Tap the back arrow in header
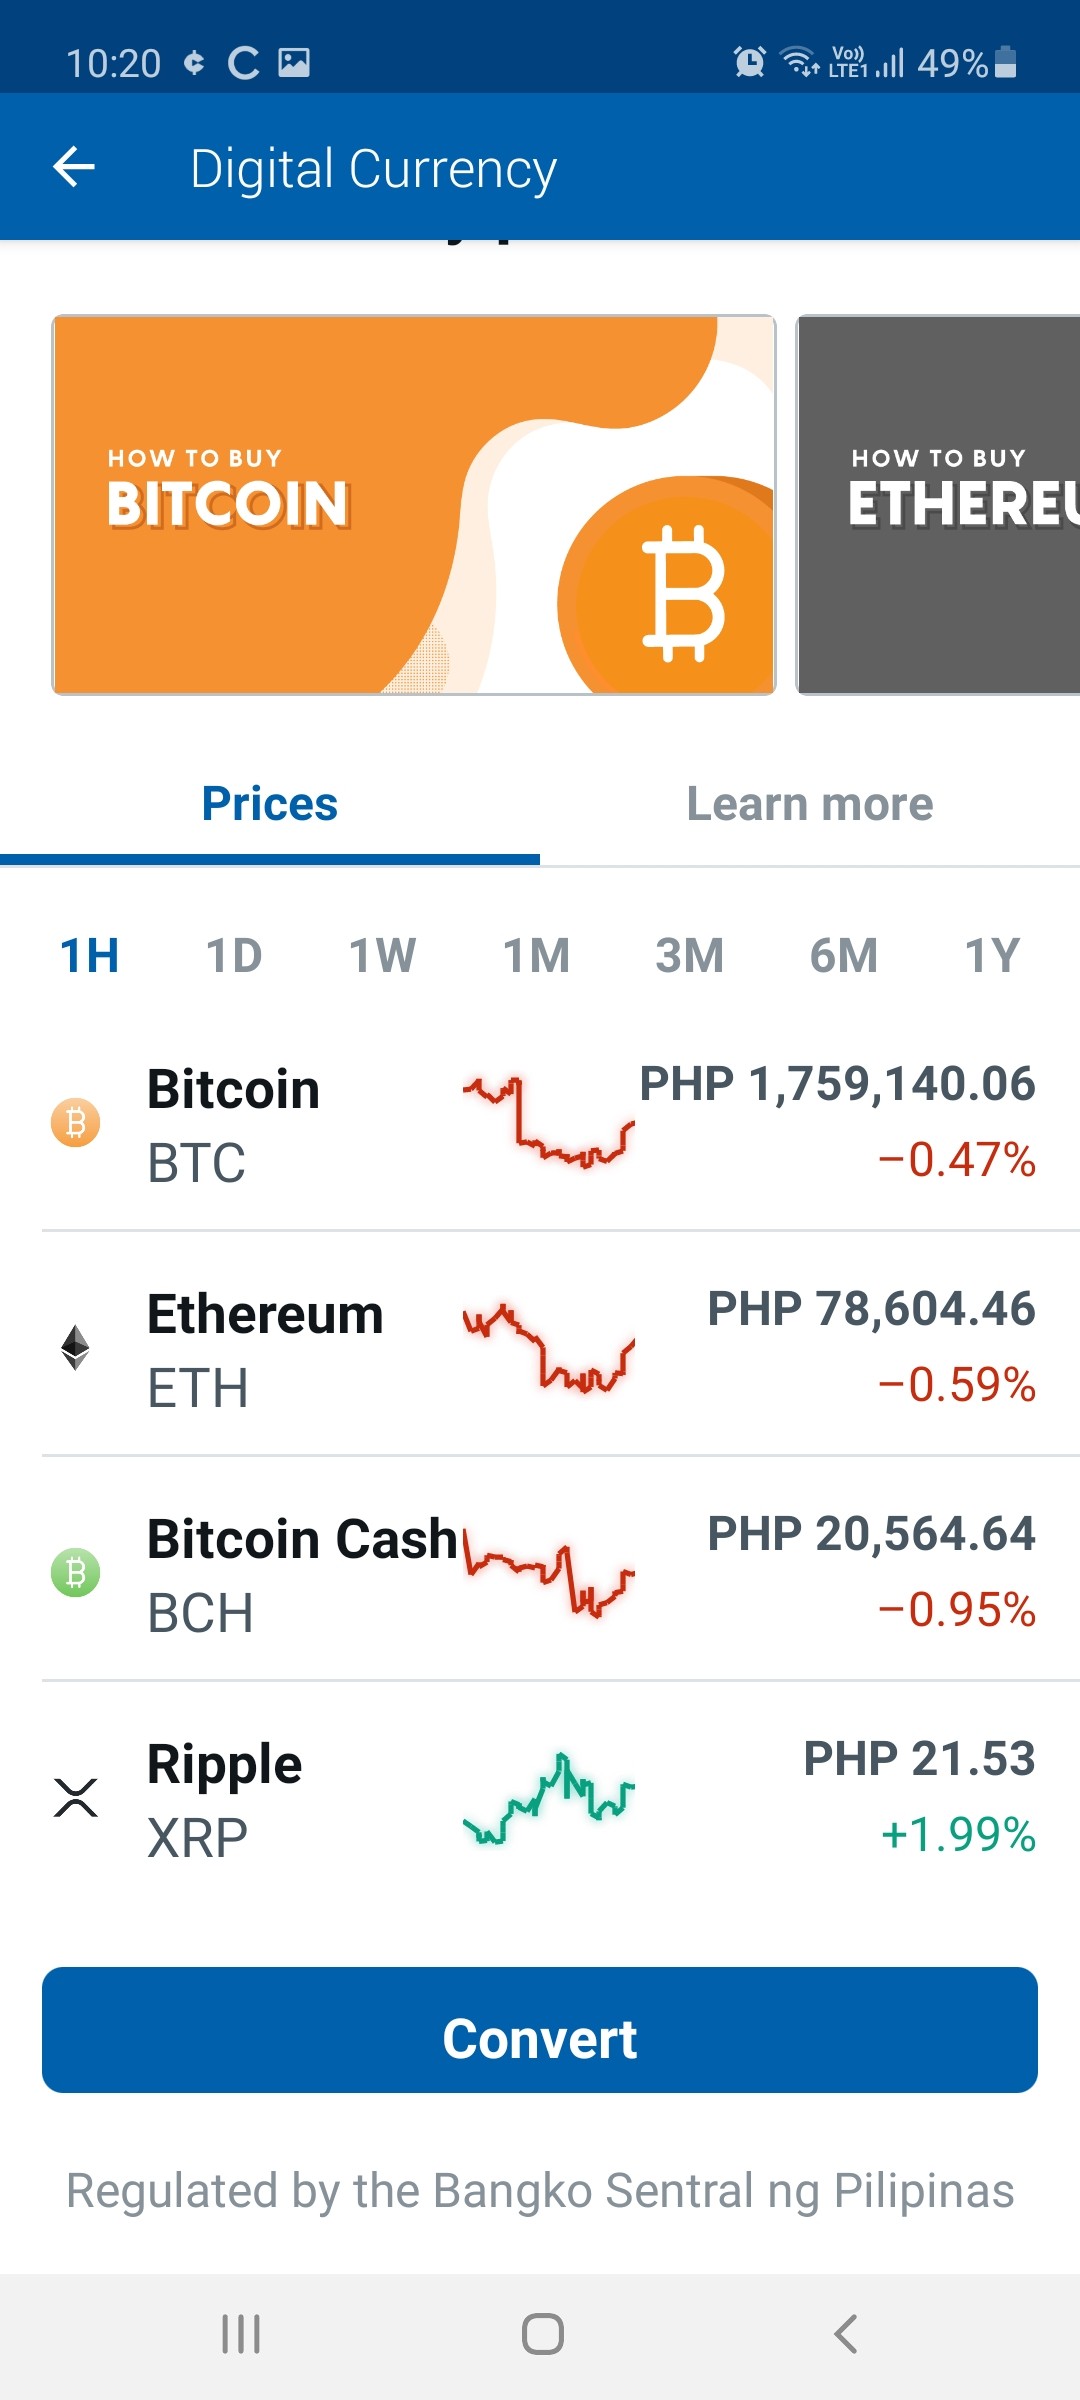This screenshot has height=2400, width=1080. (x=74, y=167)
